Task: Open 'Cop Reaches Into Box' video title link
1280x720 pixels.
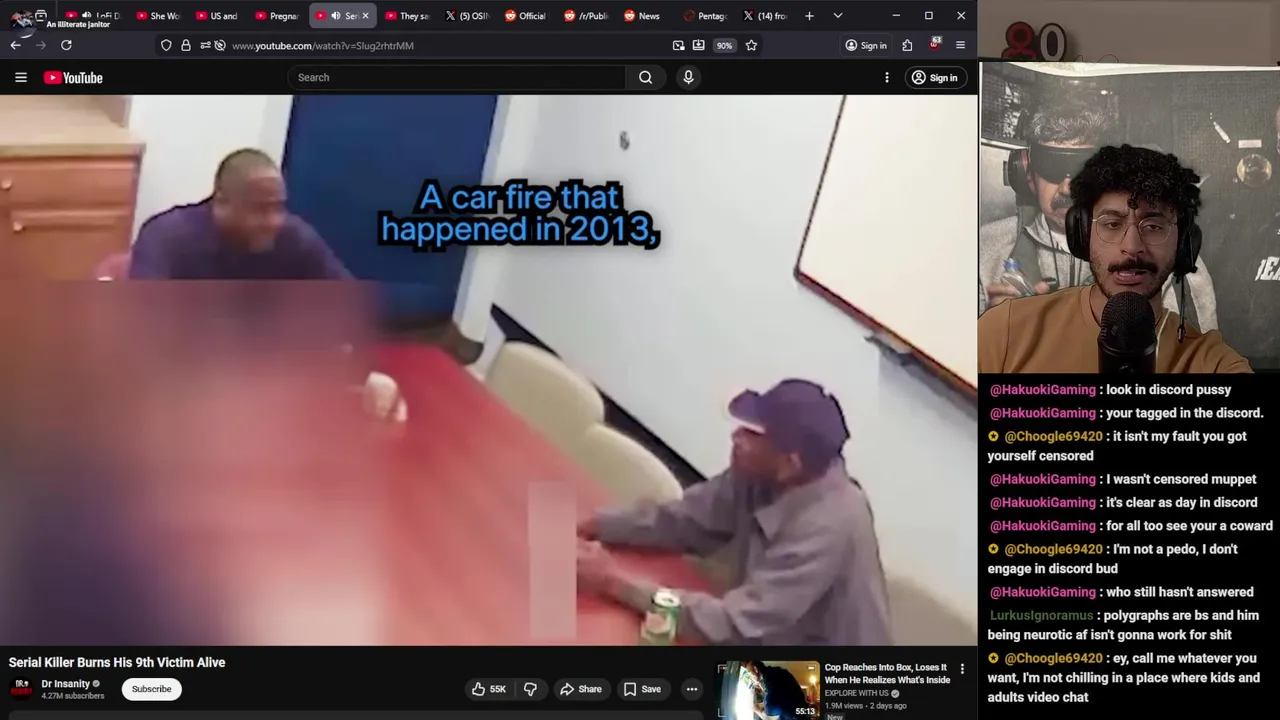Action: pyautogui.click(x=887, y=673)
